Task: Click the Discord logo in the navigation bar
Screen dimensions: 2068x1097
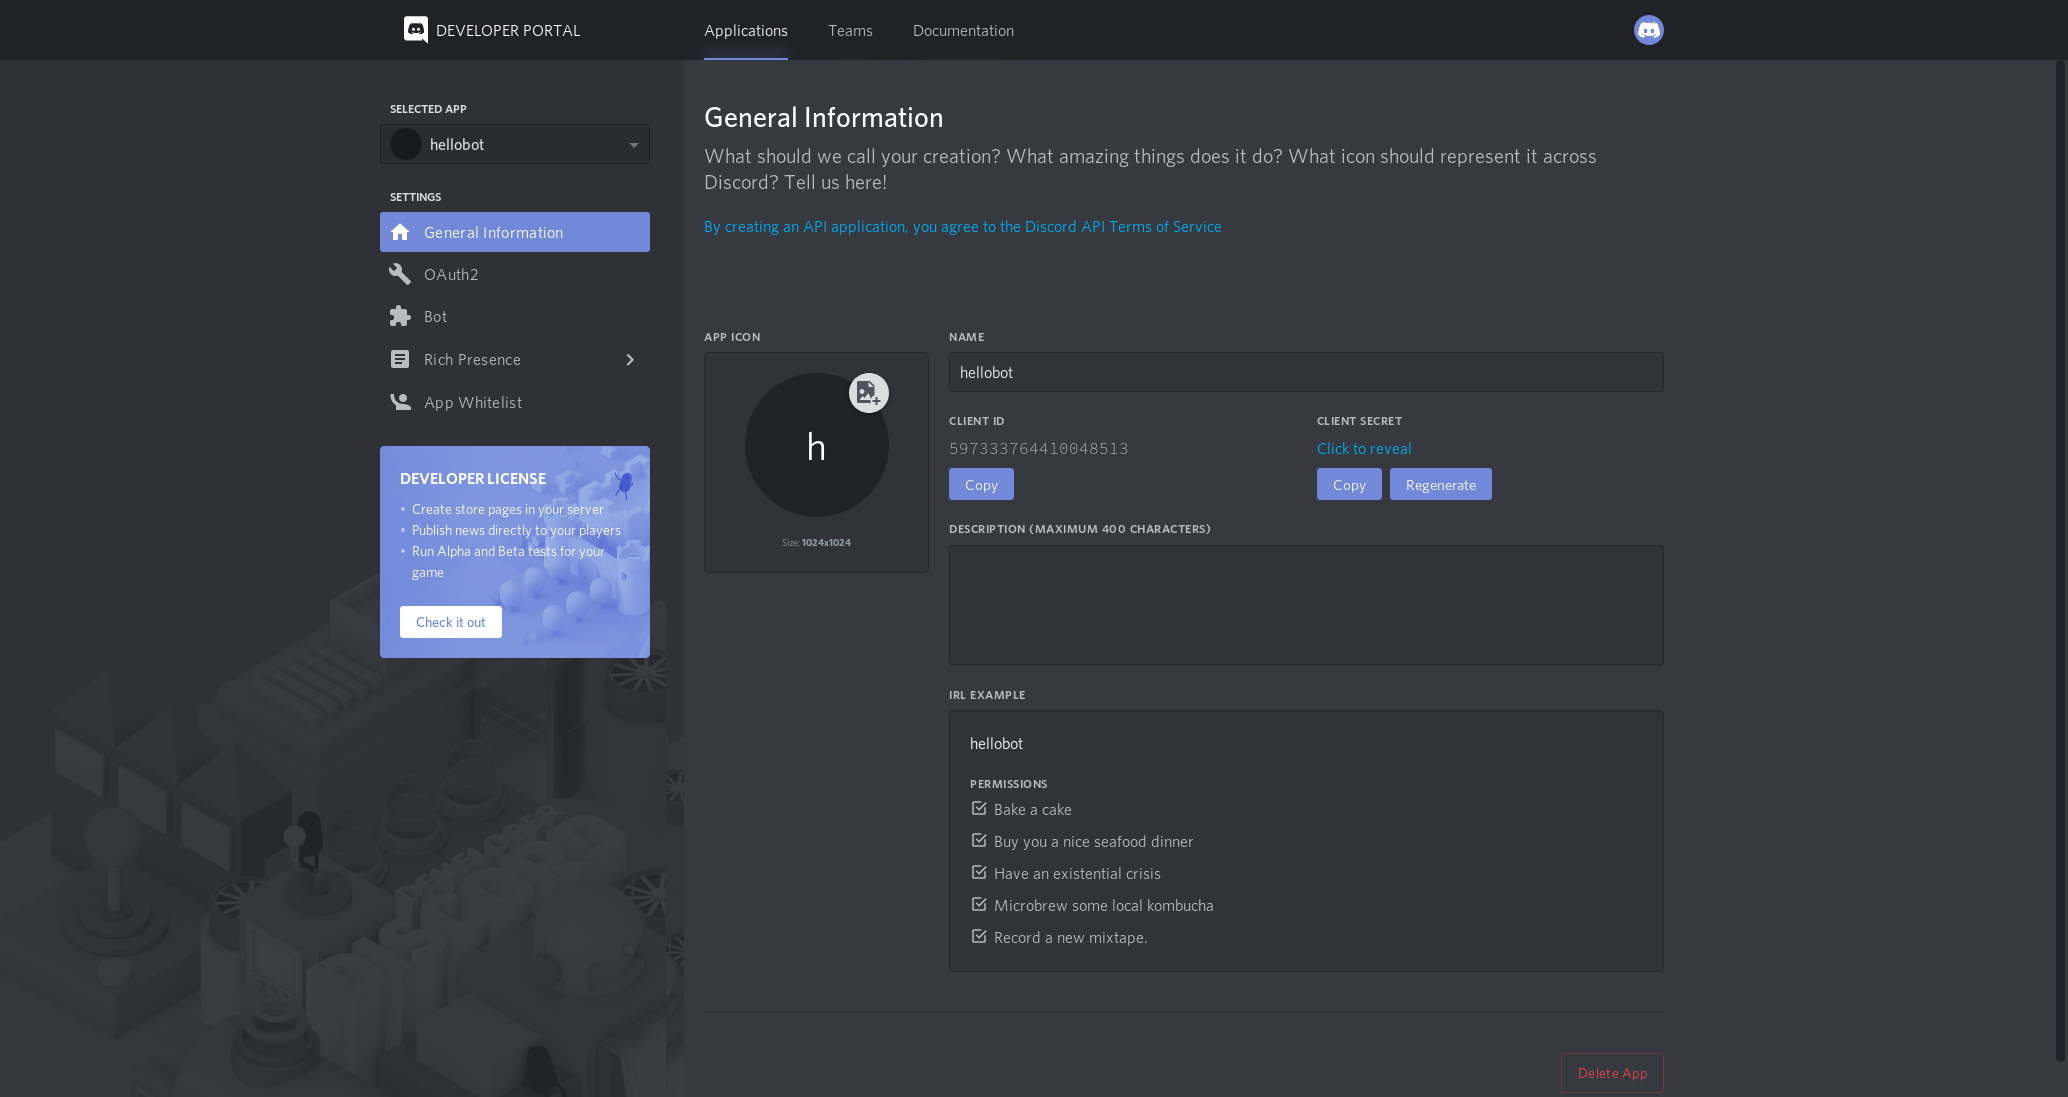Action: (414, 30)
